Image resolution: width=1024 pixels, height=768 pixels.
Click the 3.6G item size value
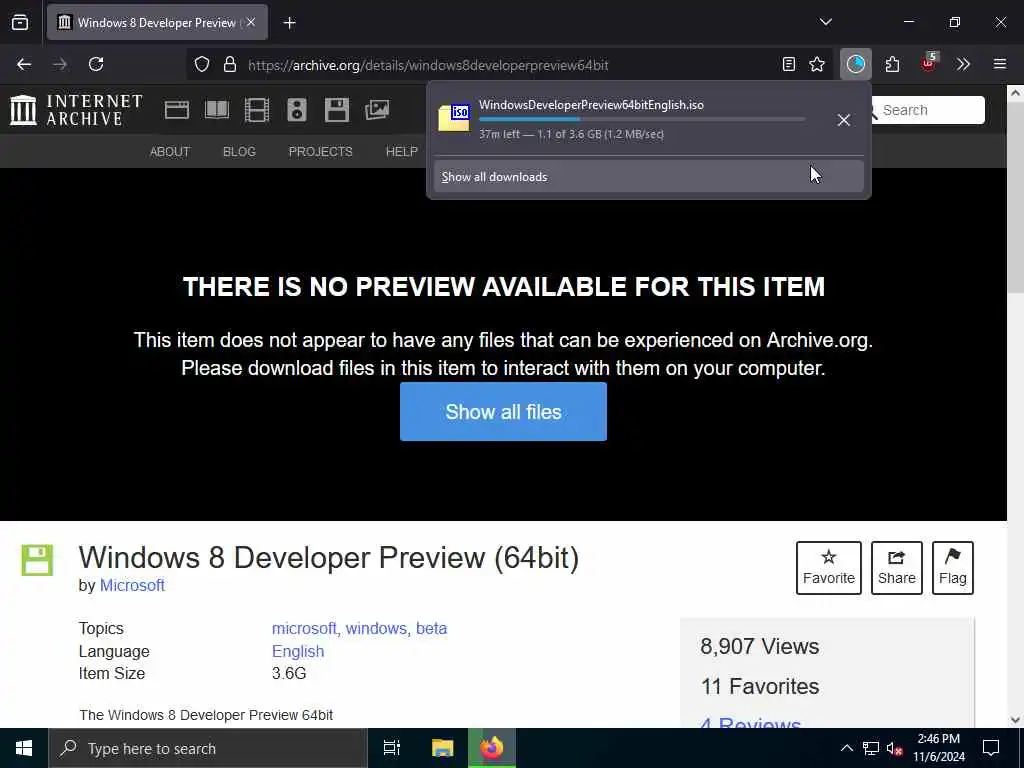(289, 673)
